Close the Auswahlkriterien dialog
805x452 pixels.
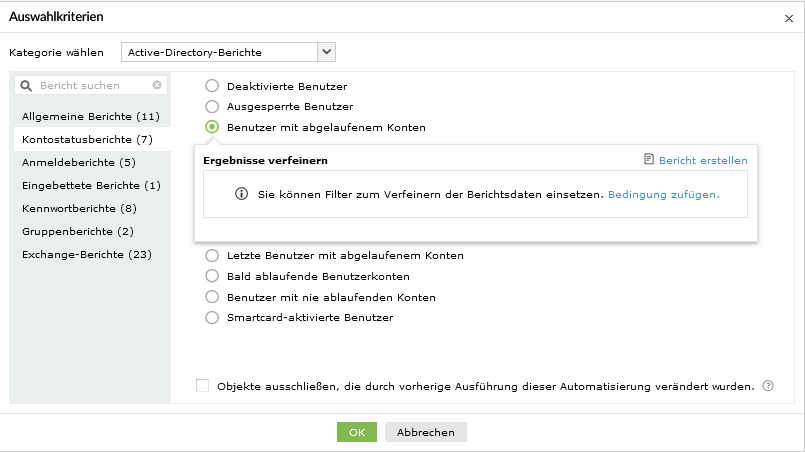click(789, 18)
